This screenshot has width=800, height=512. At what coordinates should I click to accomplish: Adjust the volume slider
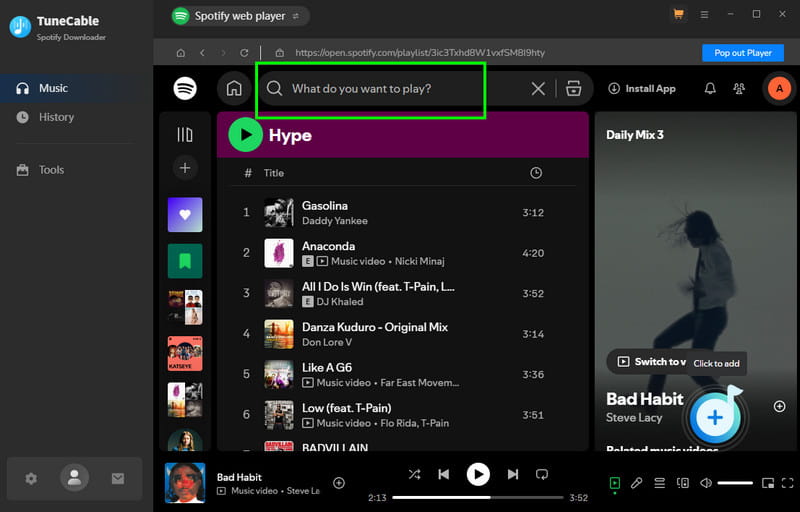[x=735, y=483]
